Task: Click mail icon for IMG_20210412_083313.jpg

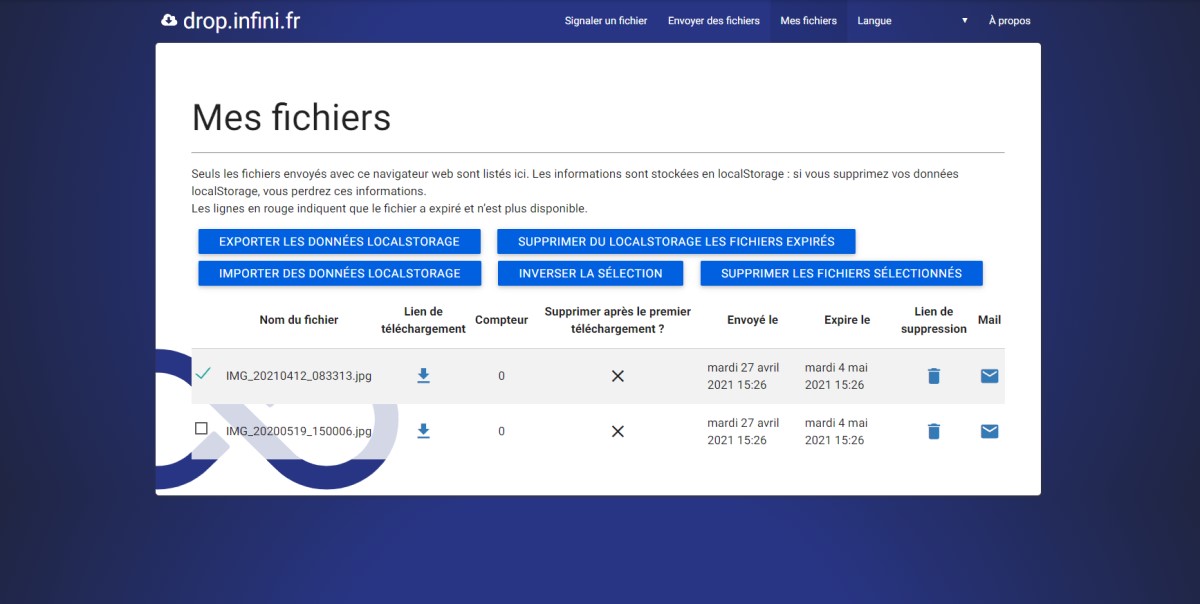Action: (989, 376)
